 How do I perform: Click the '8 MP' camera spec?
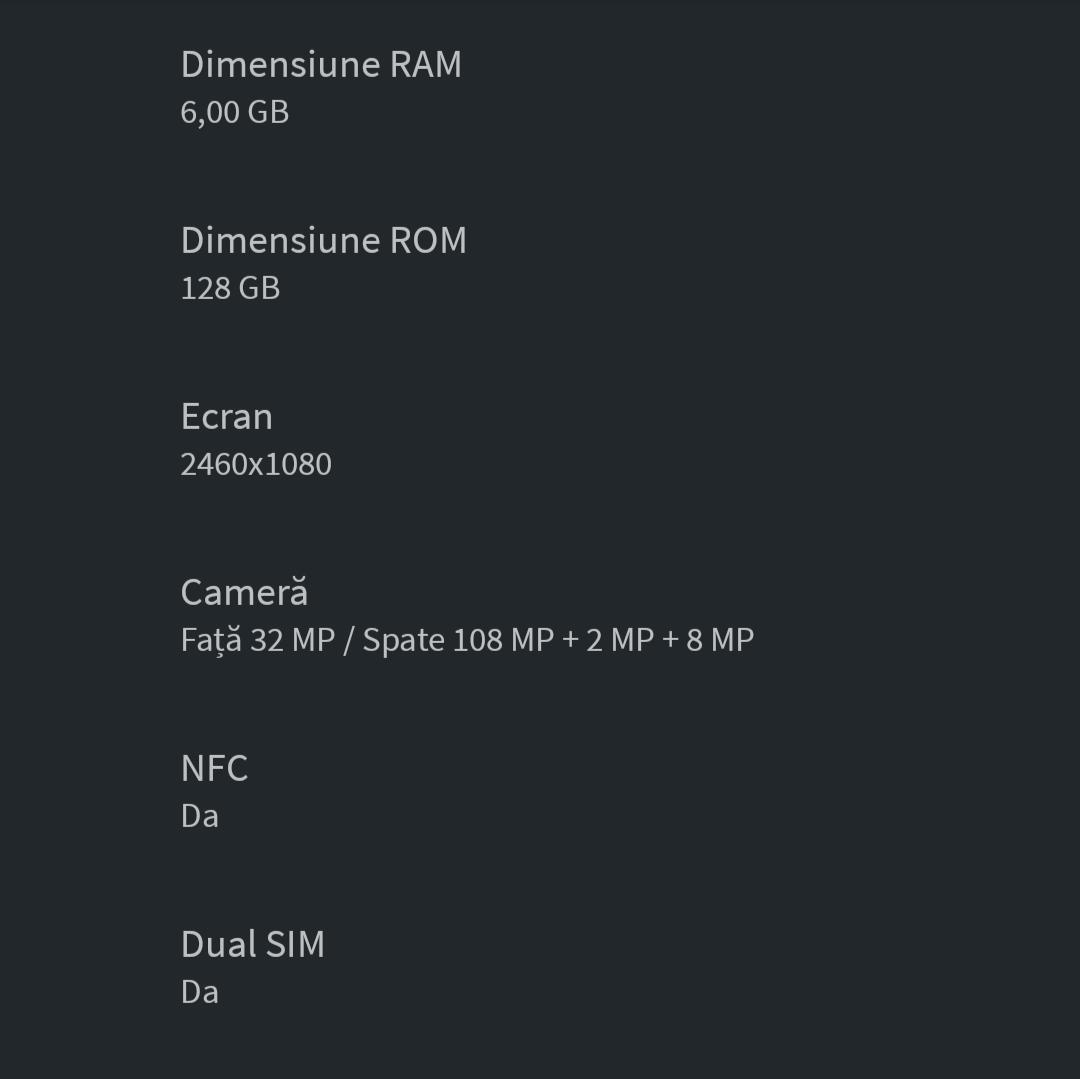coord(719,640)
